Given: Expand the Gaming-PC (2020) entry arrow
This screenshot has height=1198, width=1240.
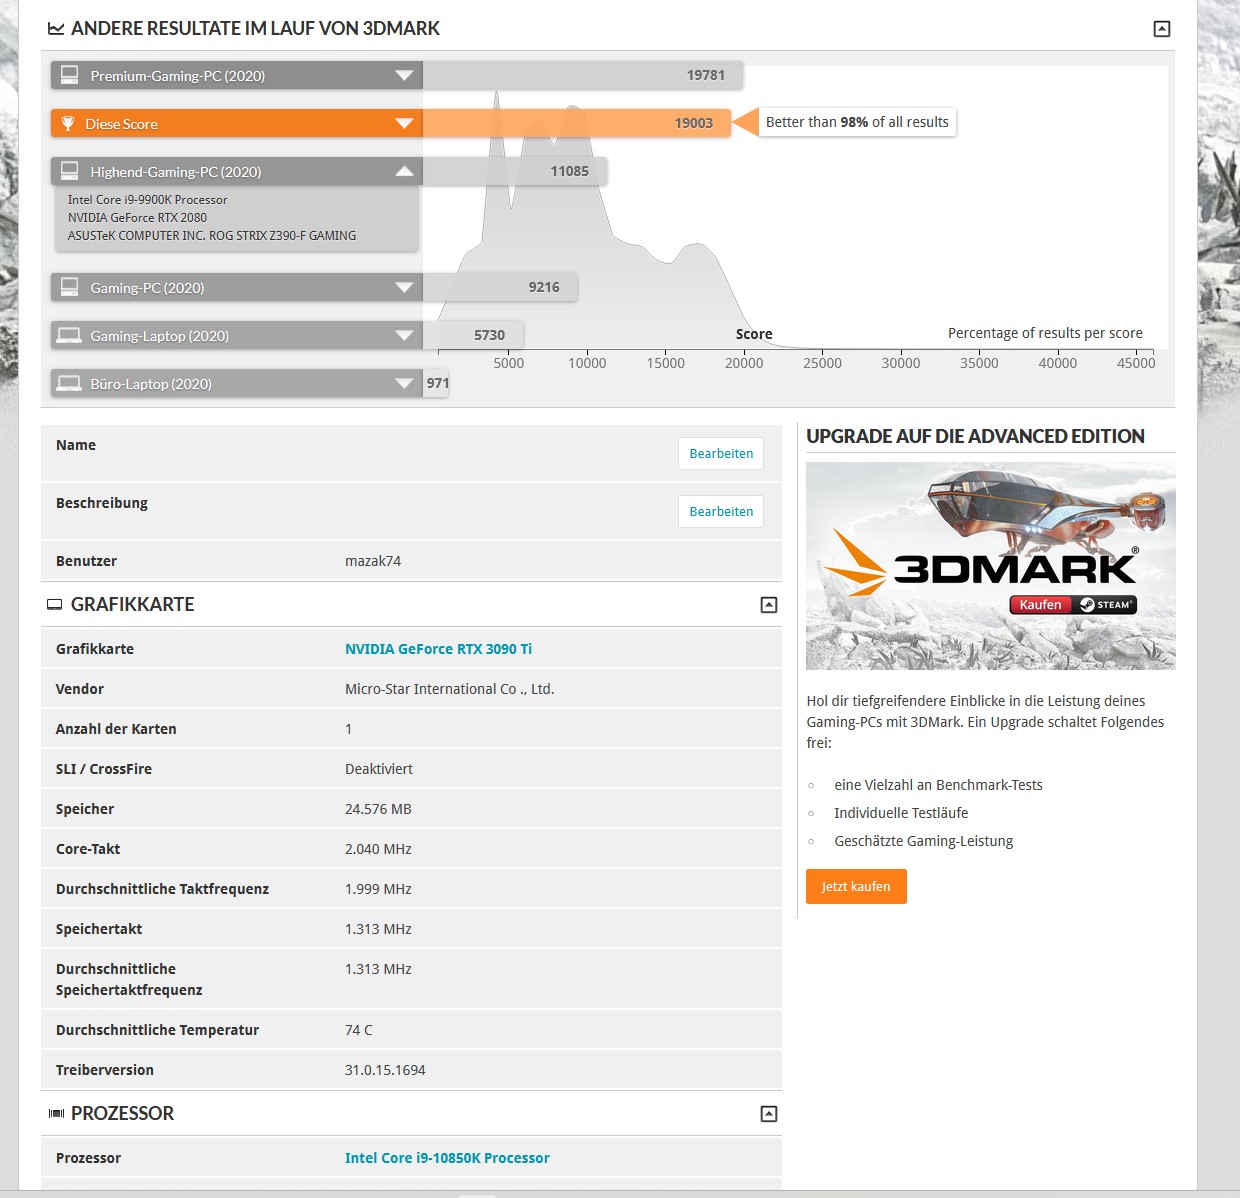Looking at the screenshot, I should pyautogui.click(x=404, y=288).
